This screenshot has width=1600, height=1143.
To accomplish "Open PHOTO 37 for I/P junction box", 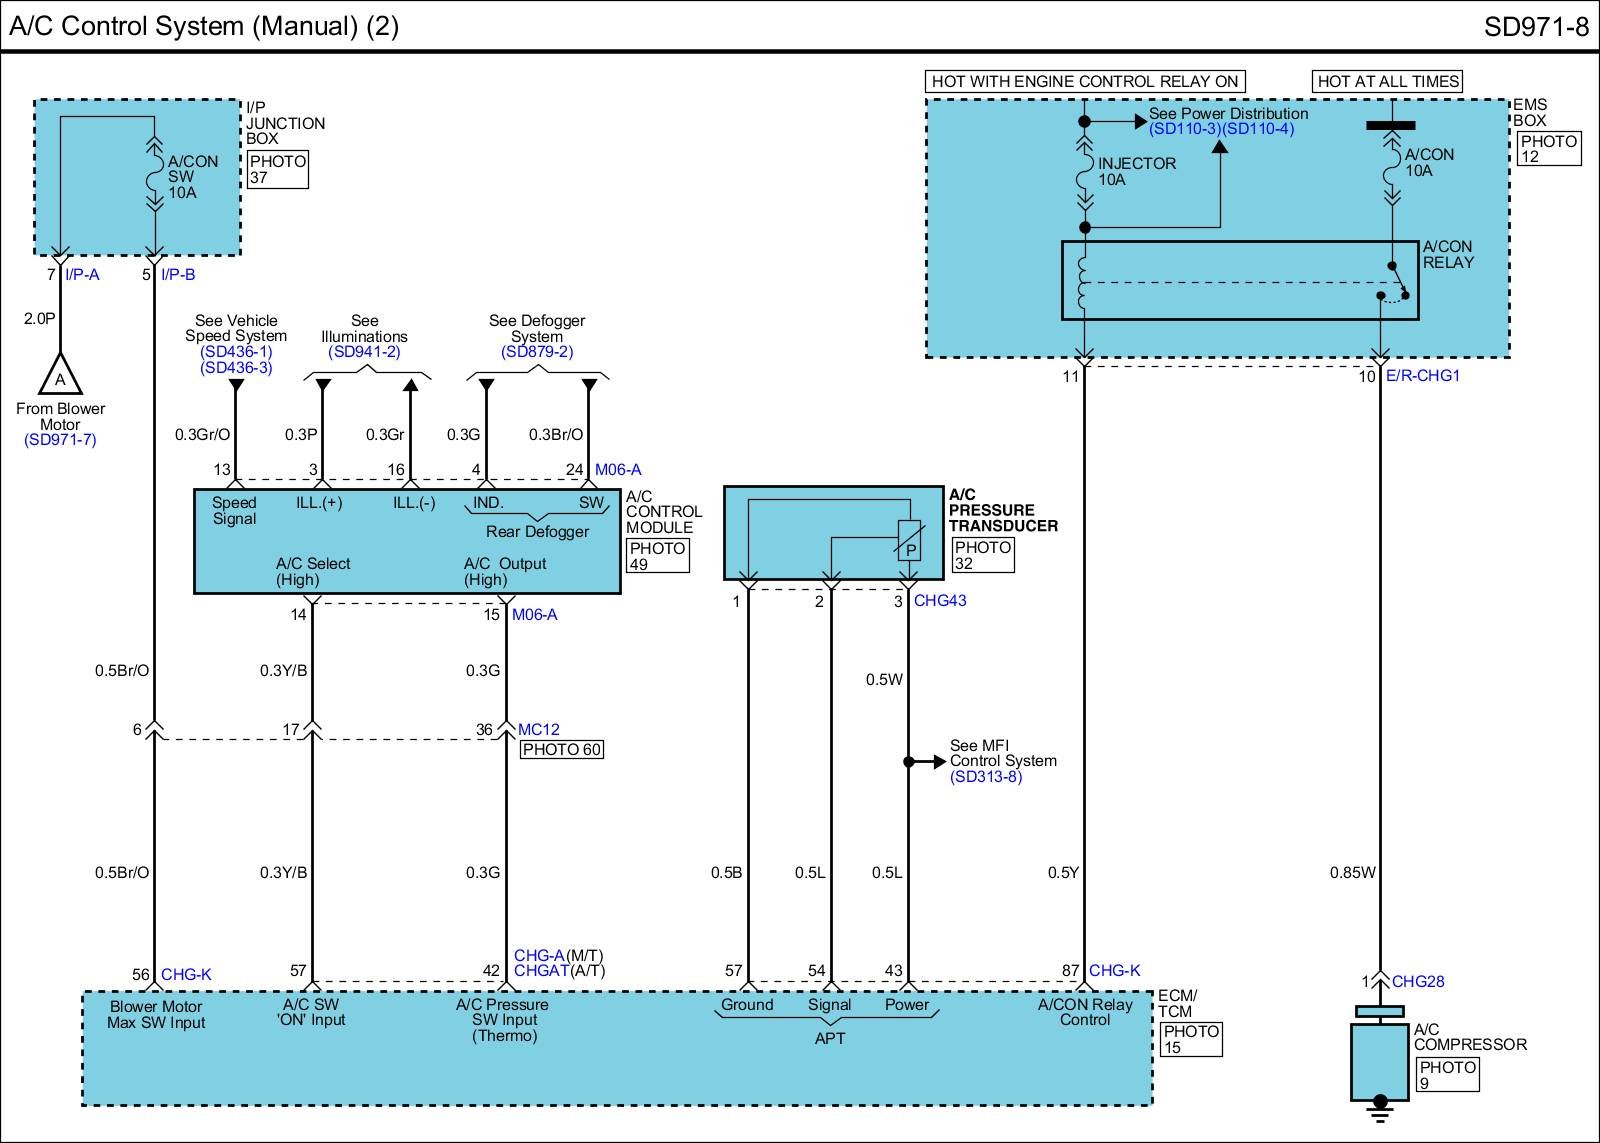I will click(x=278, y=169).
